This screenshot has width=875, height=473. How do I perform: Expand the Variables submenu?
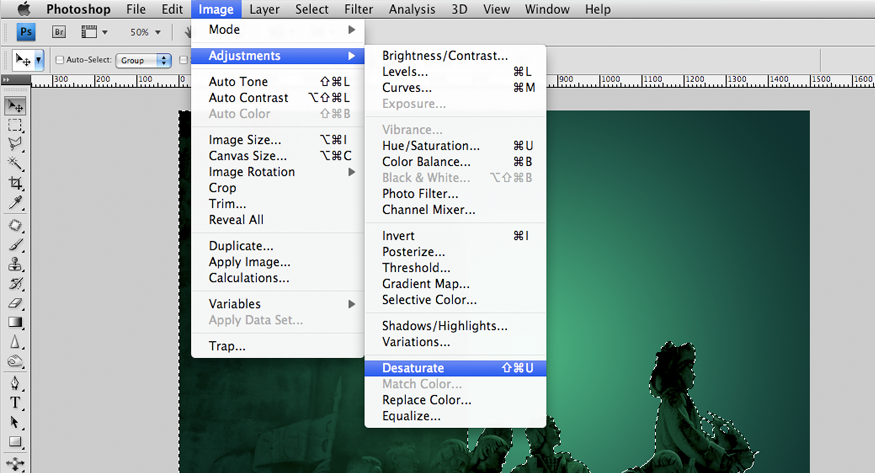277,304
